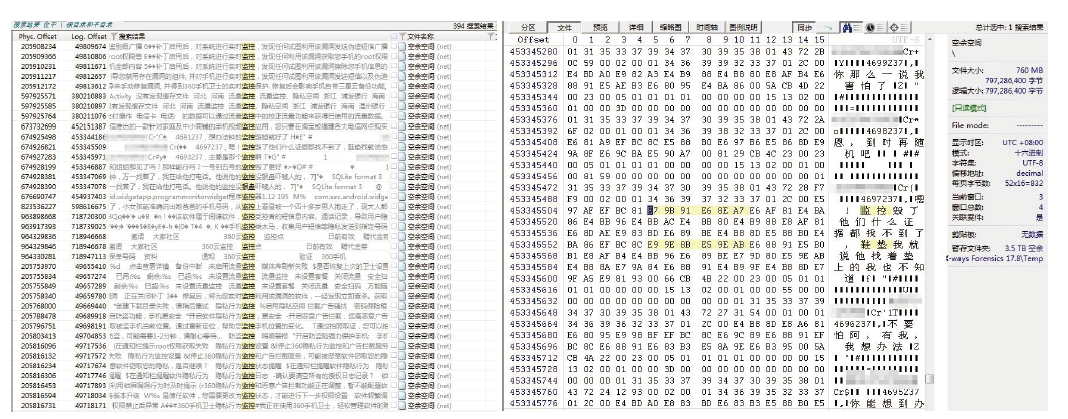1068x419 pixels.
Task: Click the binoculars search hits list icon
Action: tap(847, 27)
